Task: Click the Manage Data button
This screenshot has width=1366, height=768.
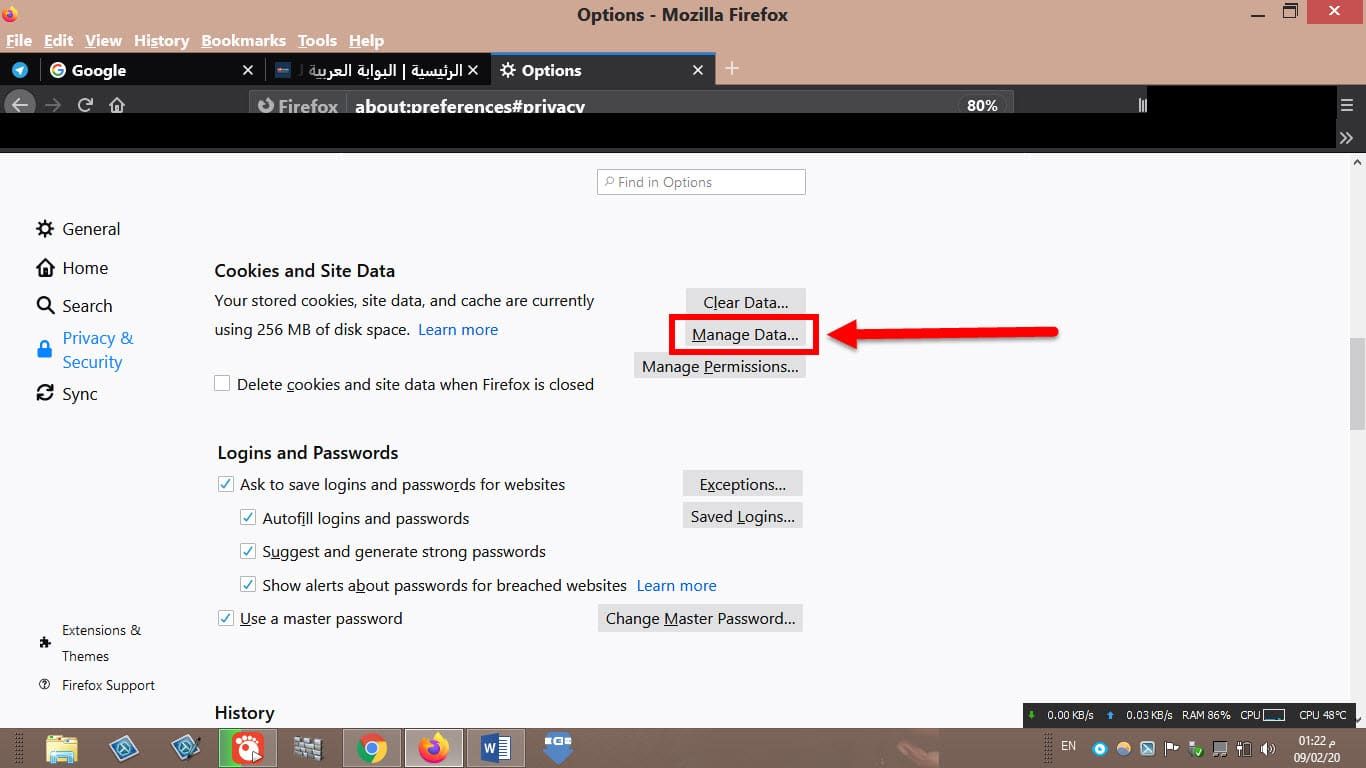Action: (745, 334)
